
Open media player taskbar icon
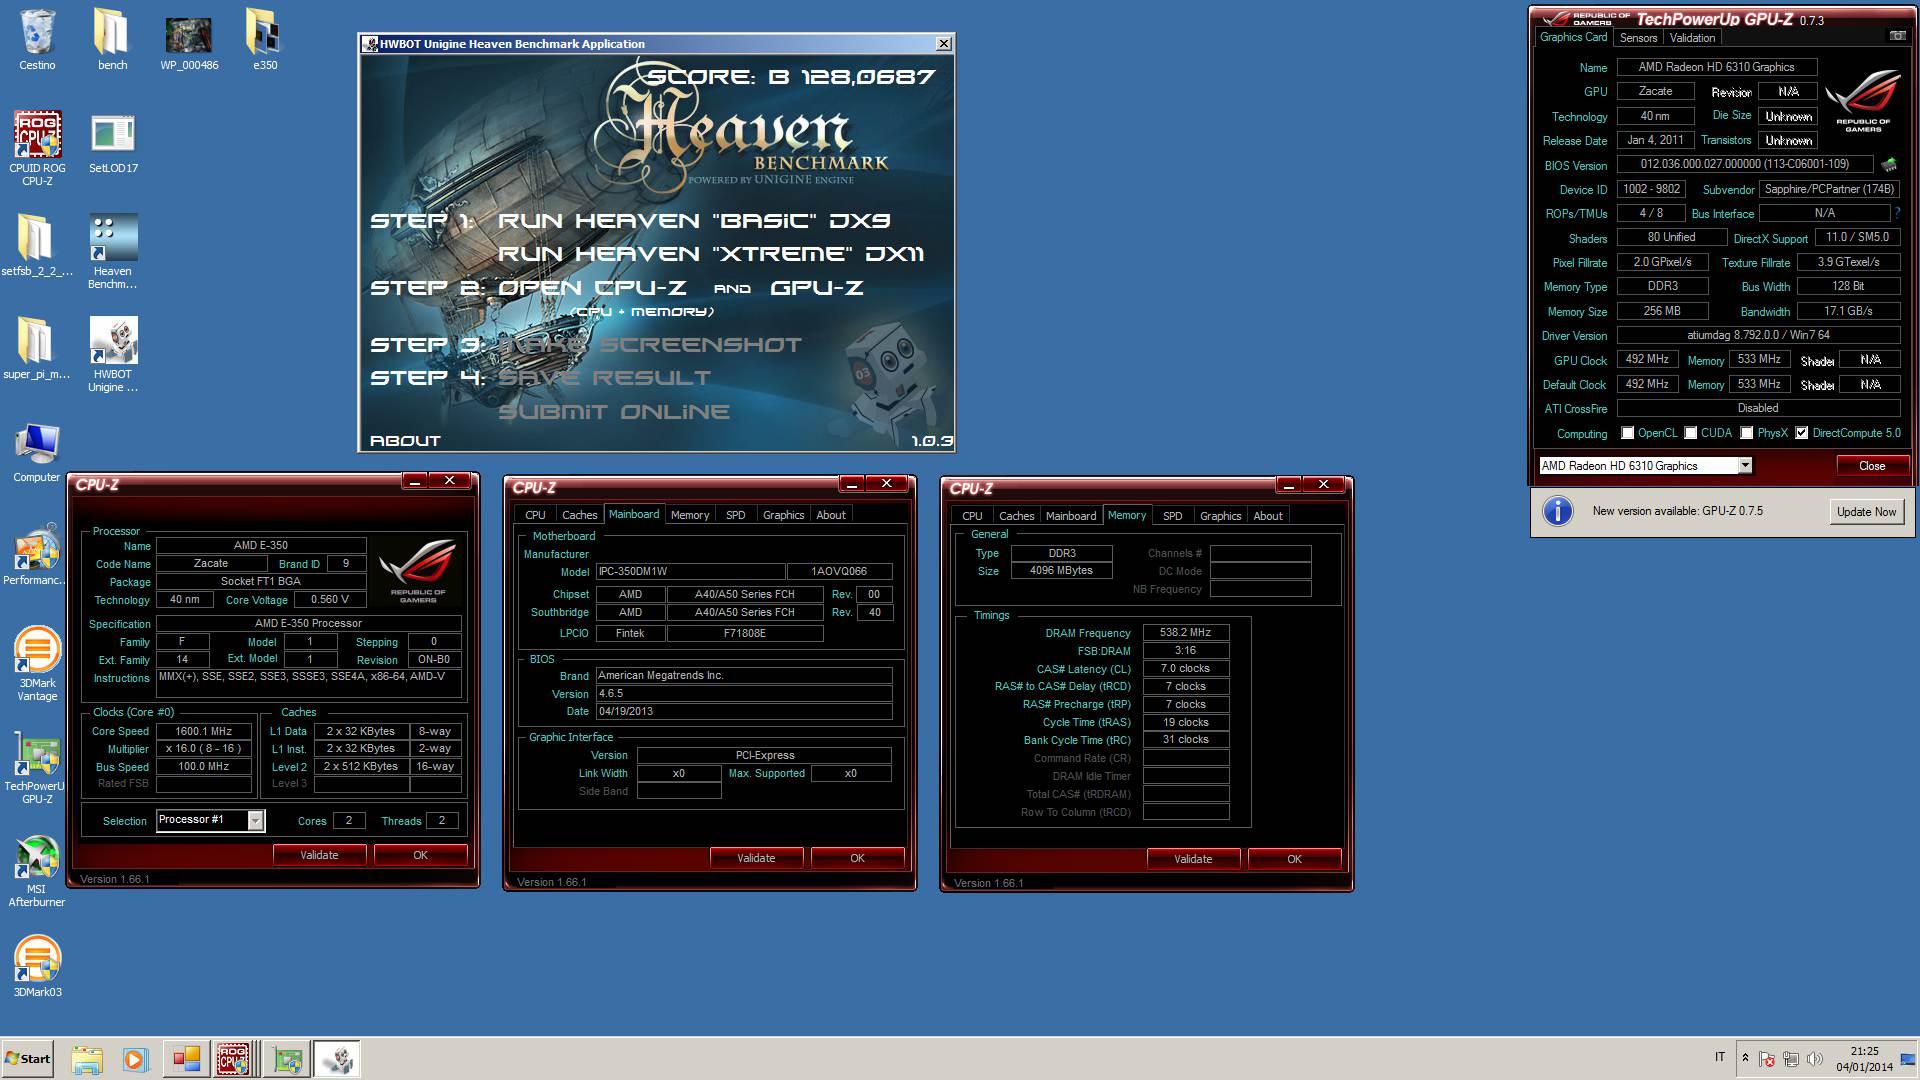pyautogui.click(x=135, y=1059)
